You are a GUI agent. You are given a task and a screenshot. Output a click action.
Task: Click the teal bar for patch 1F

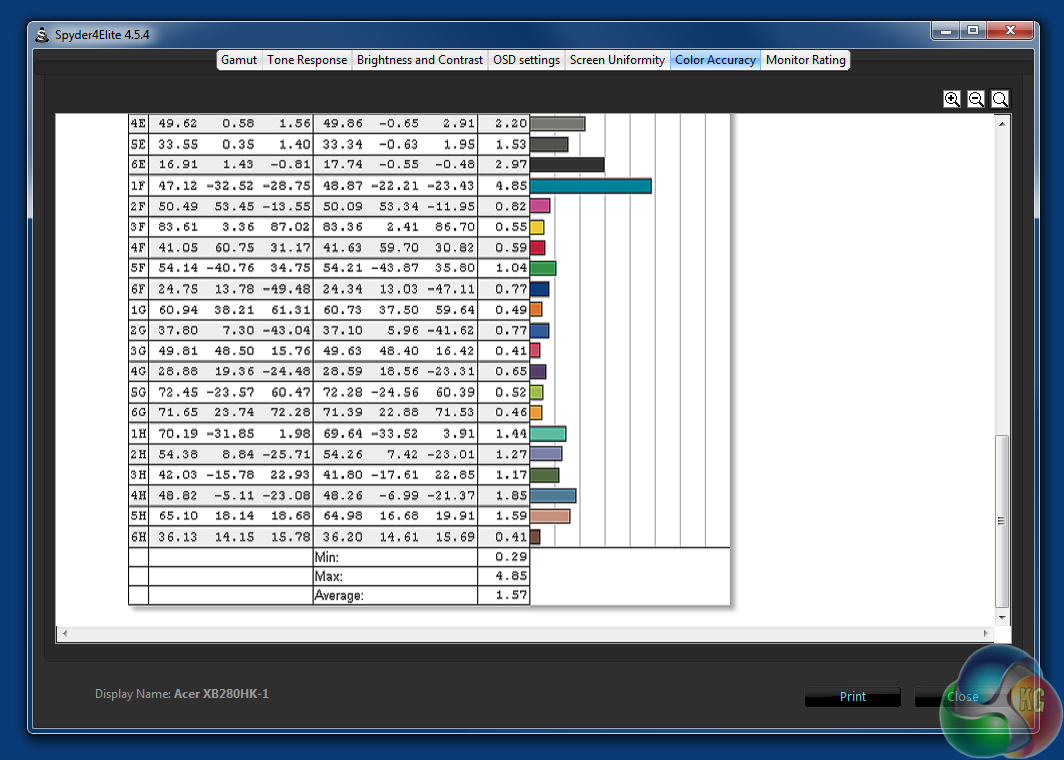tap(590, 185)
